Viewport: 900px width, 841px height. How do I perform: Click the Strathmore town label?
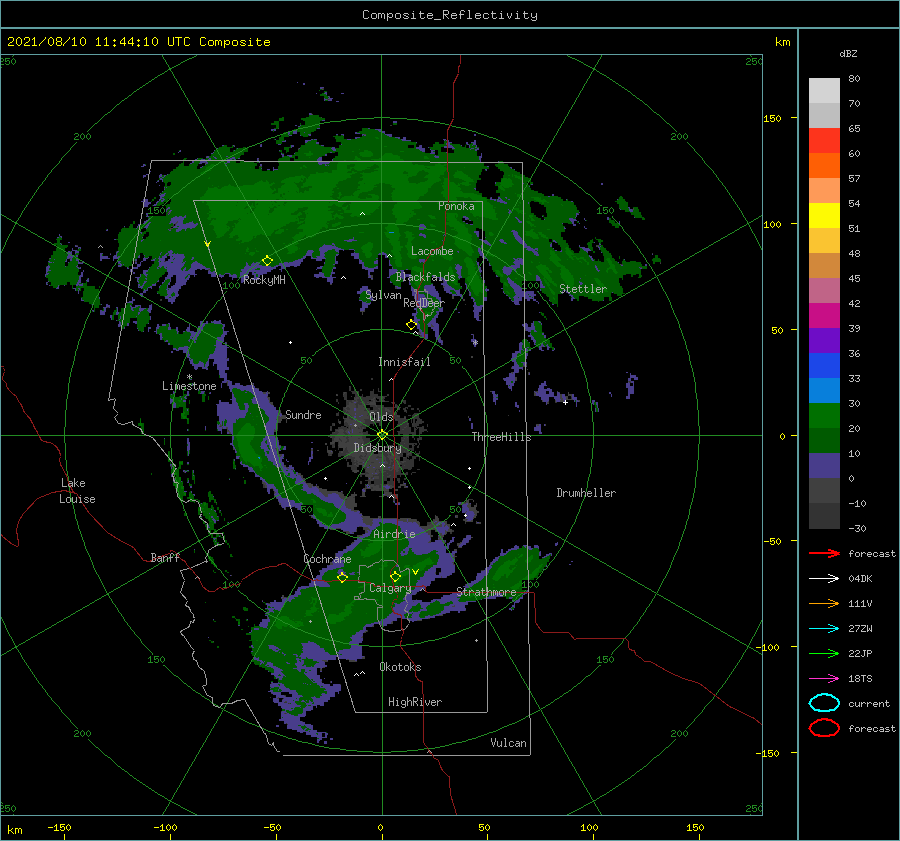tap(486, 592)
